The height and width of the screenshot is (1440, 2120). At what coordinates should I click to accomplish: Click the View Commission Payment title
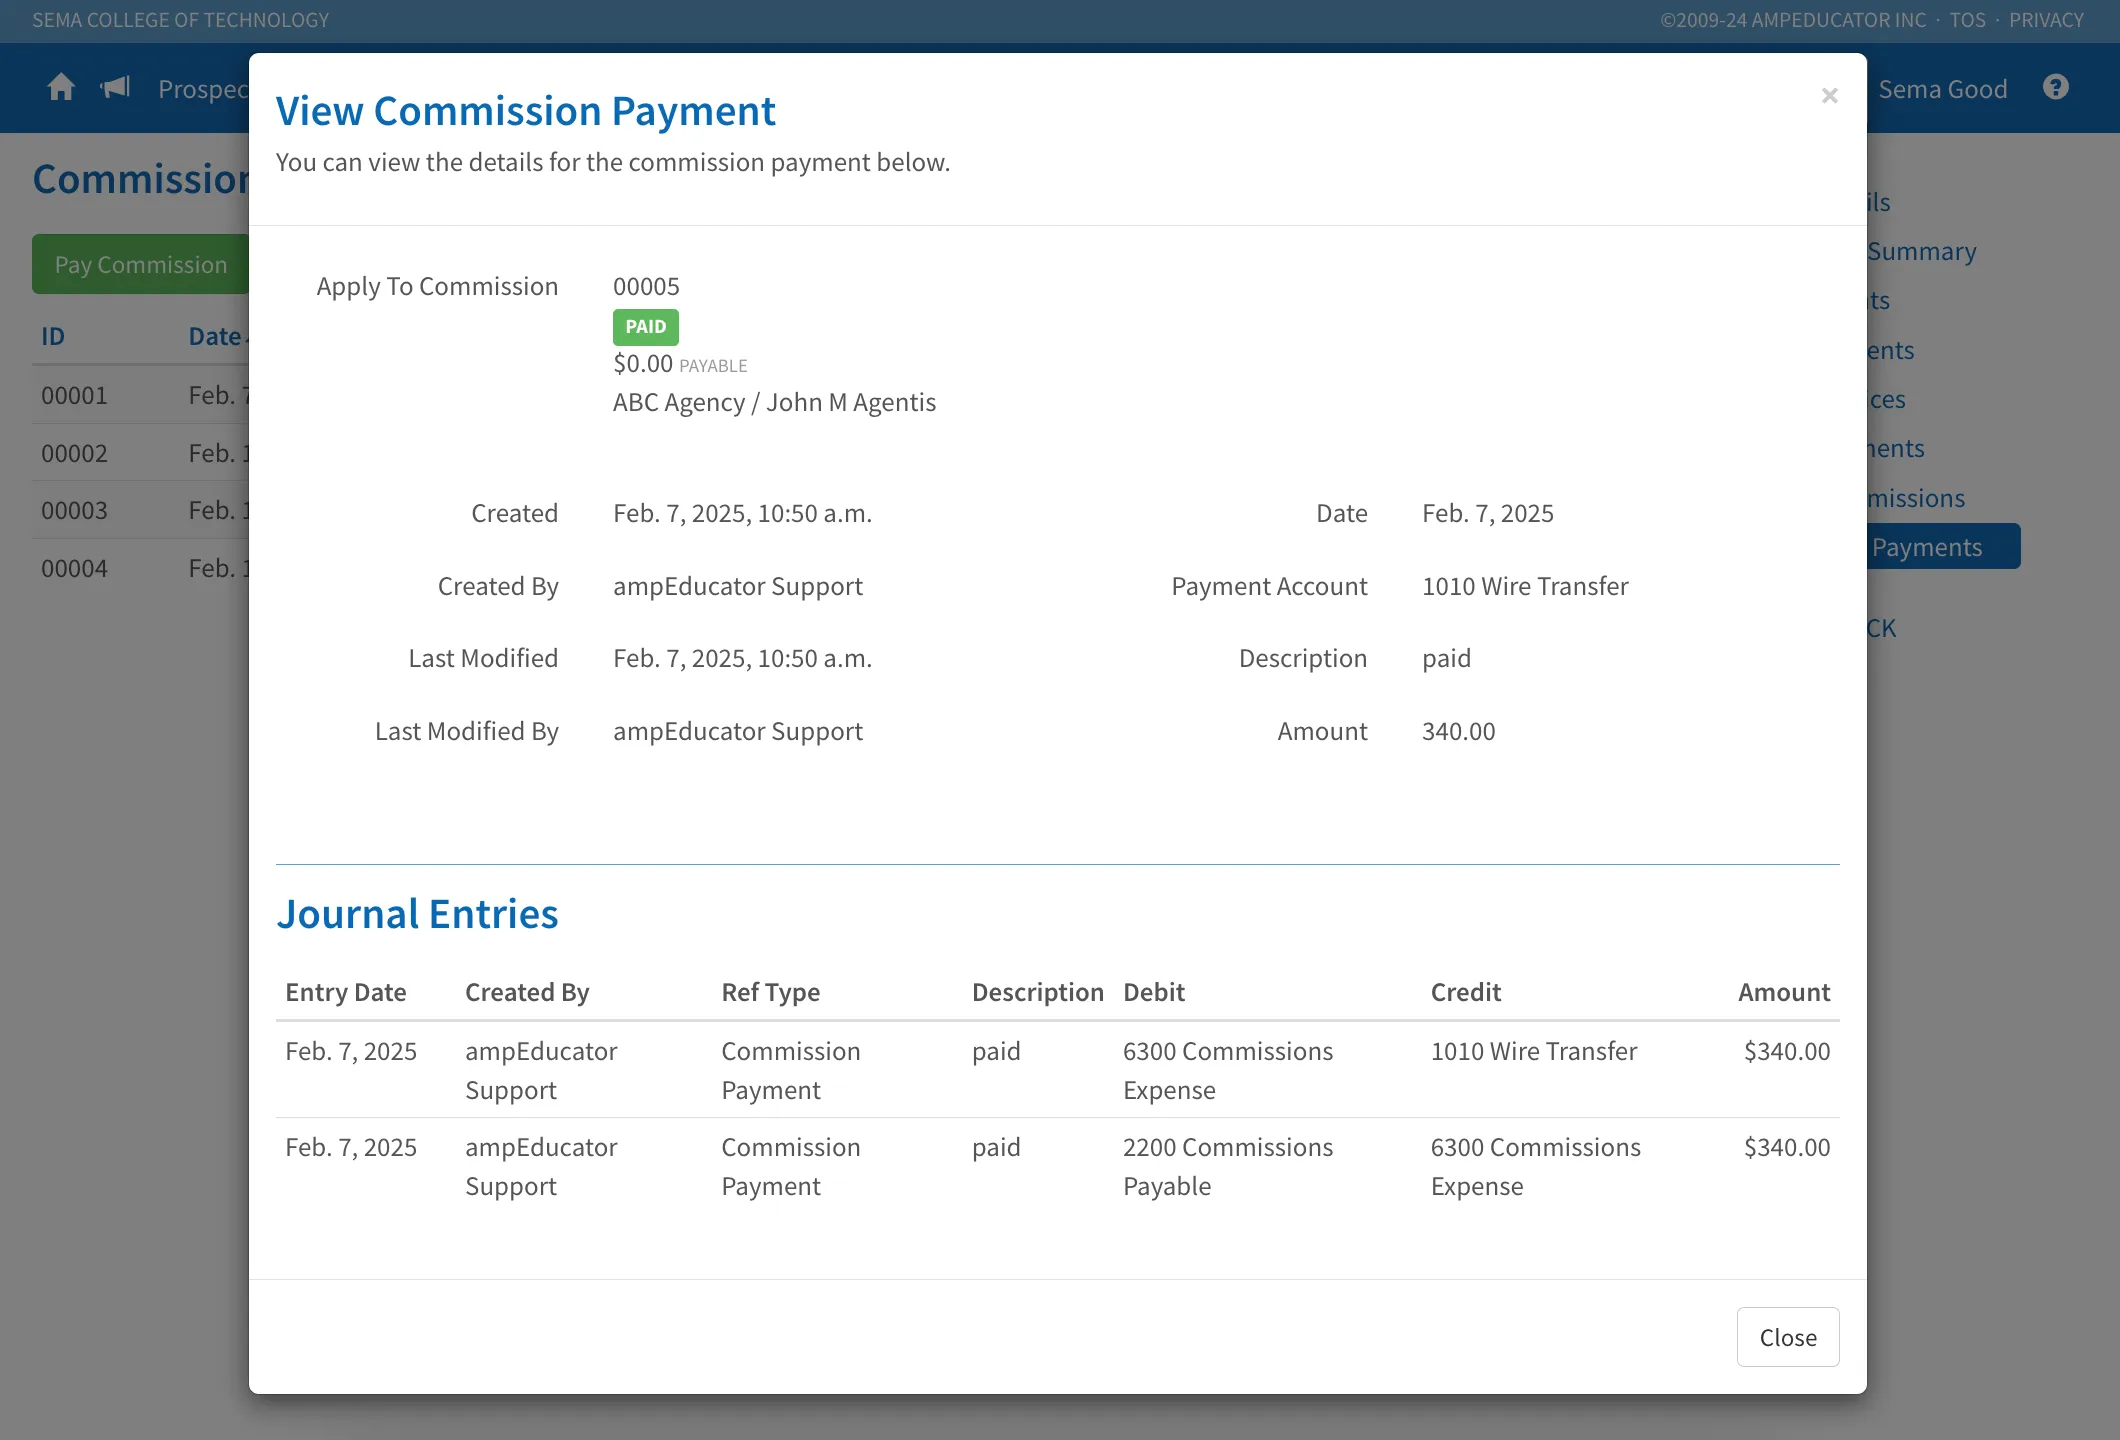click(525, 111)
